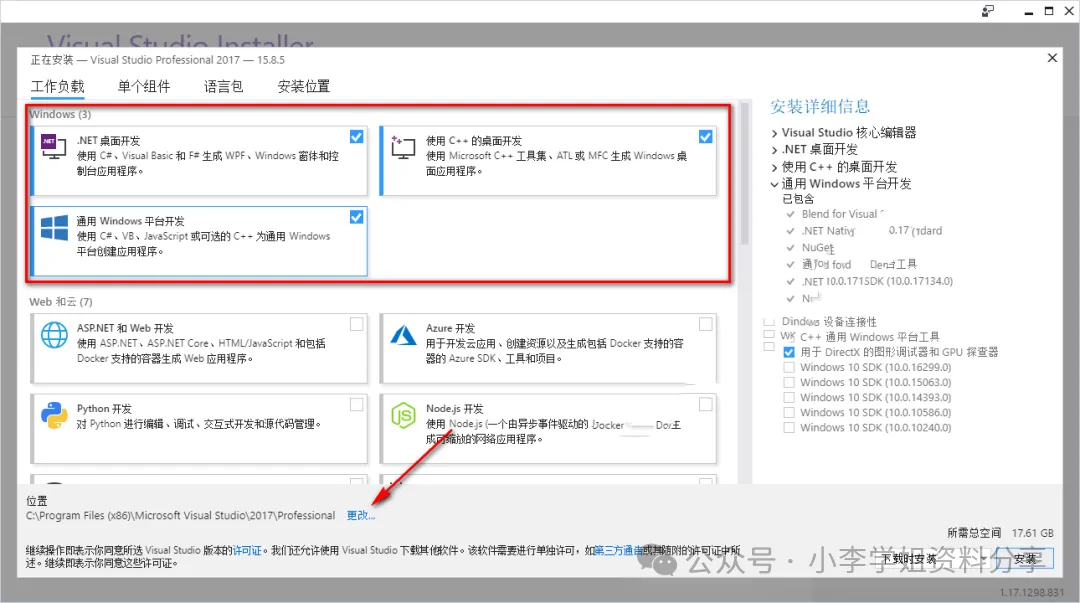This screenshot has height=603, width=1080.
Task: Uncheck the 使用 C++ 的桌面开发 workload checkbox
Action: [x=705, y=136]
